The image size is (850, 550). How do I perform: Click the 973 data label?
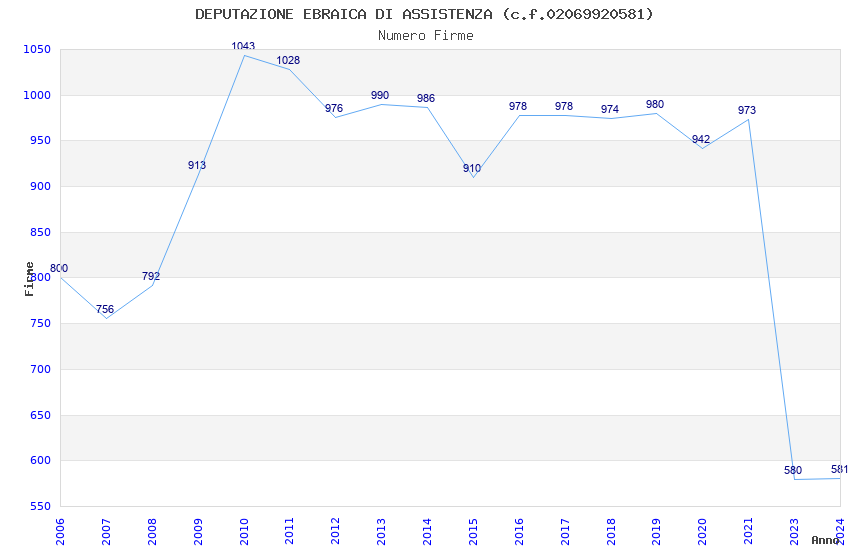(746, 111)
